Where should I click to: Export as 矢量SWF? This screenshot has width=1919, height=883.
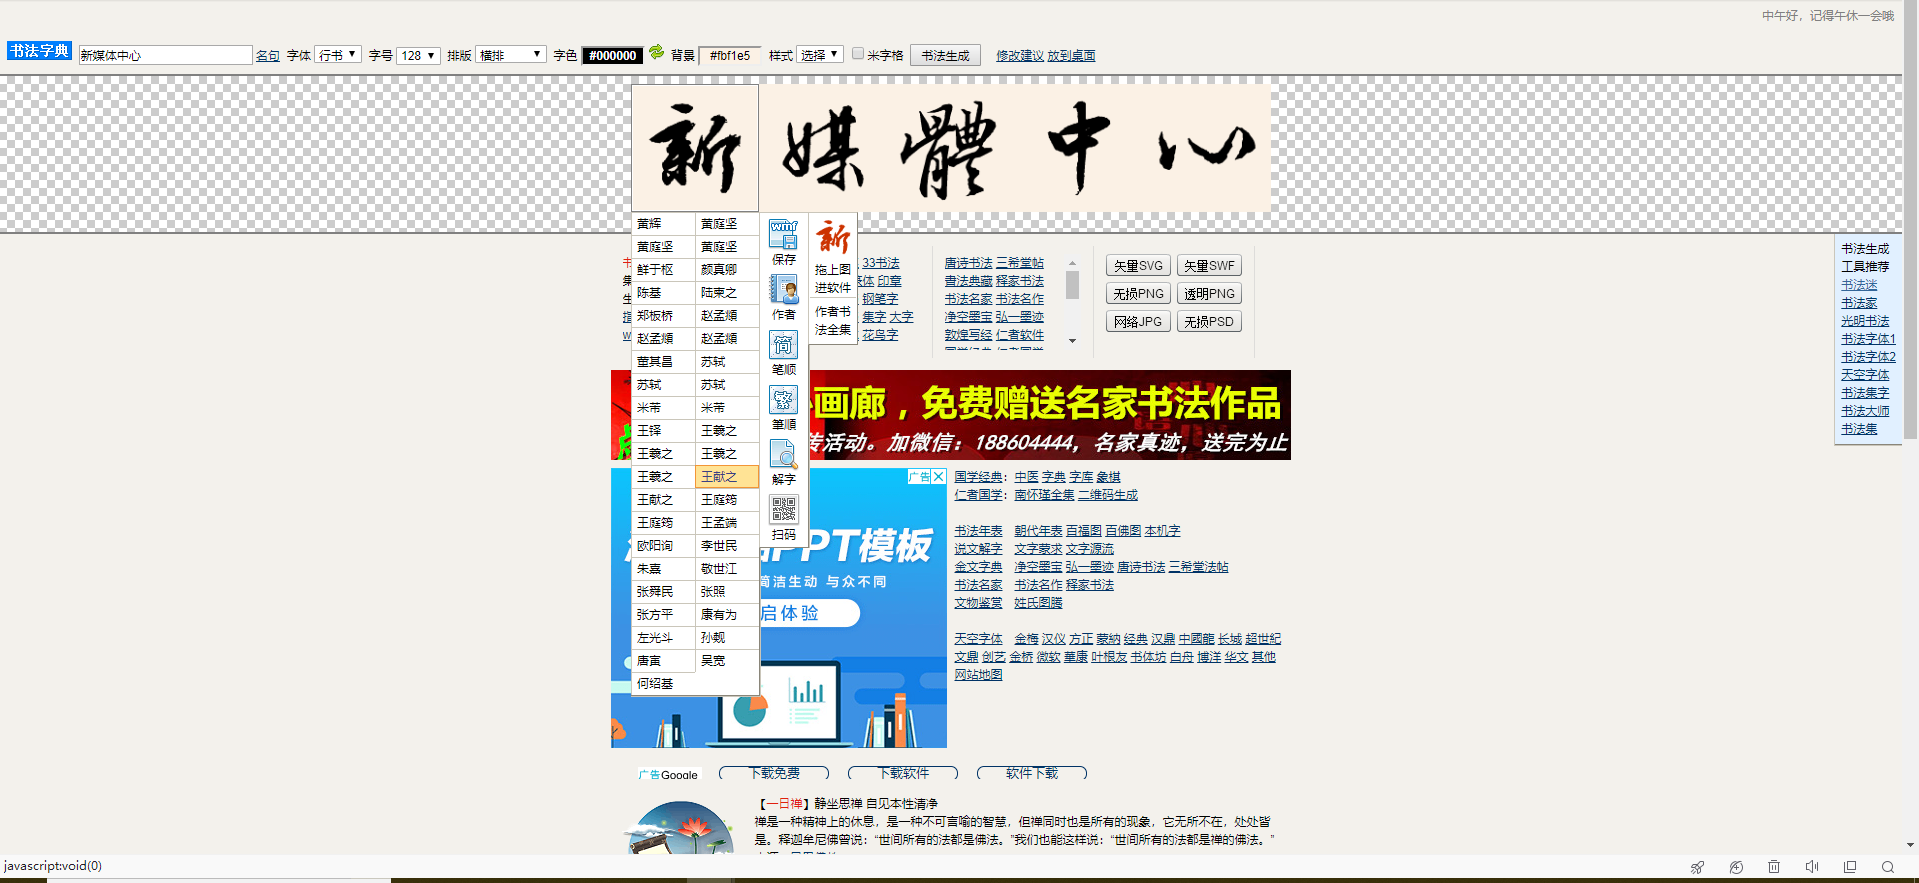click(x=1209, y=266)
